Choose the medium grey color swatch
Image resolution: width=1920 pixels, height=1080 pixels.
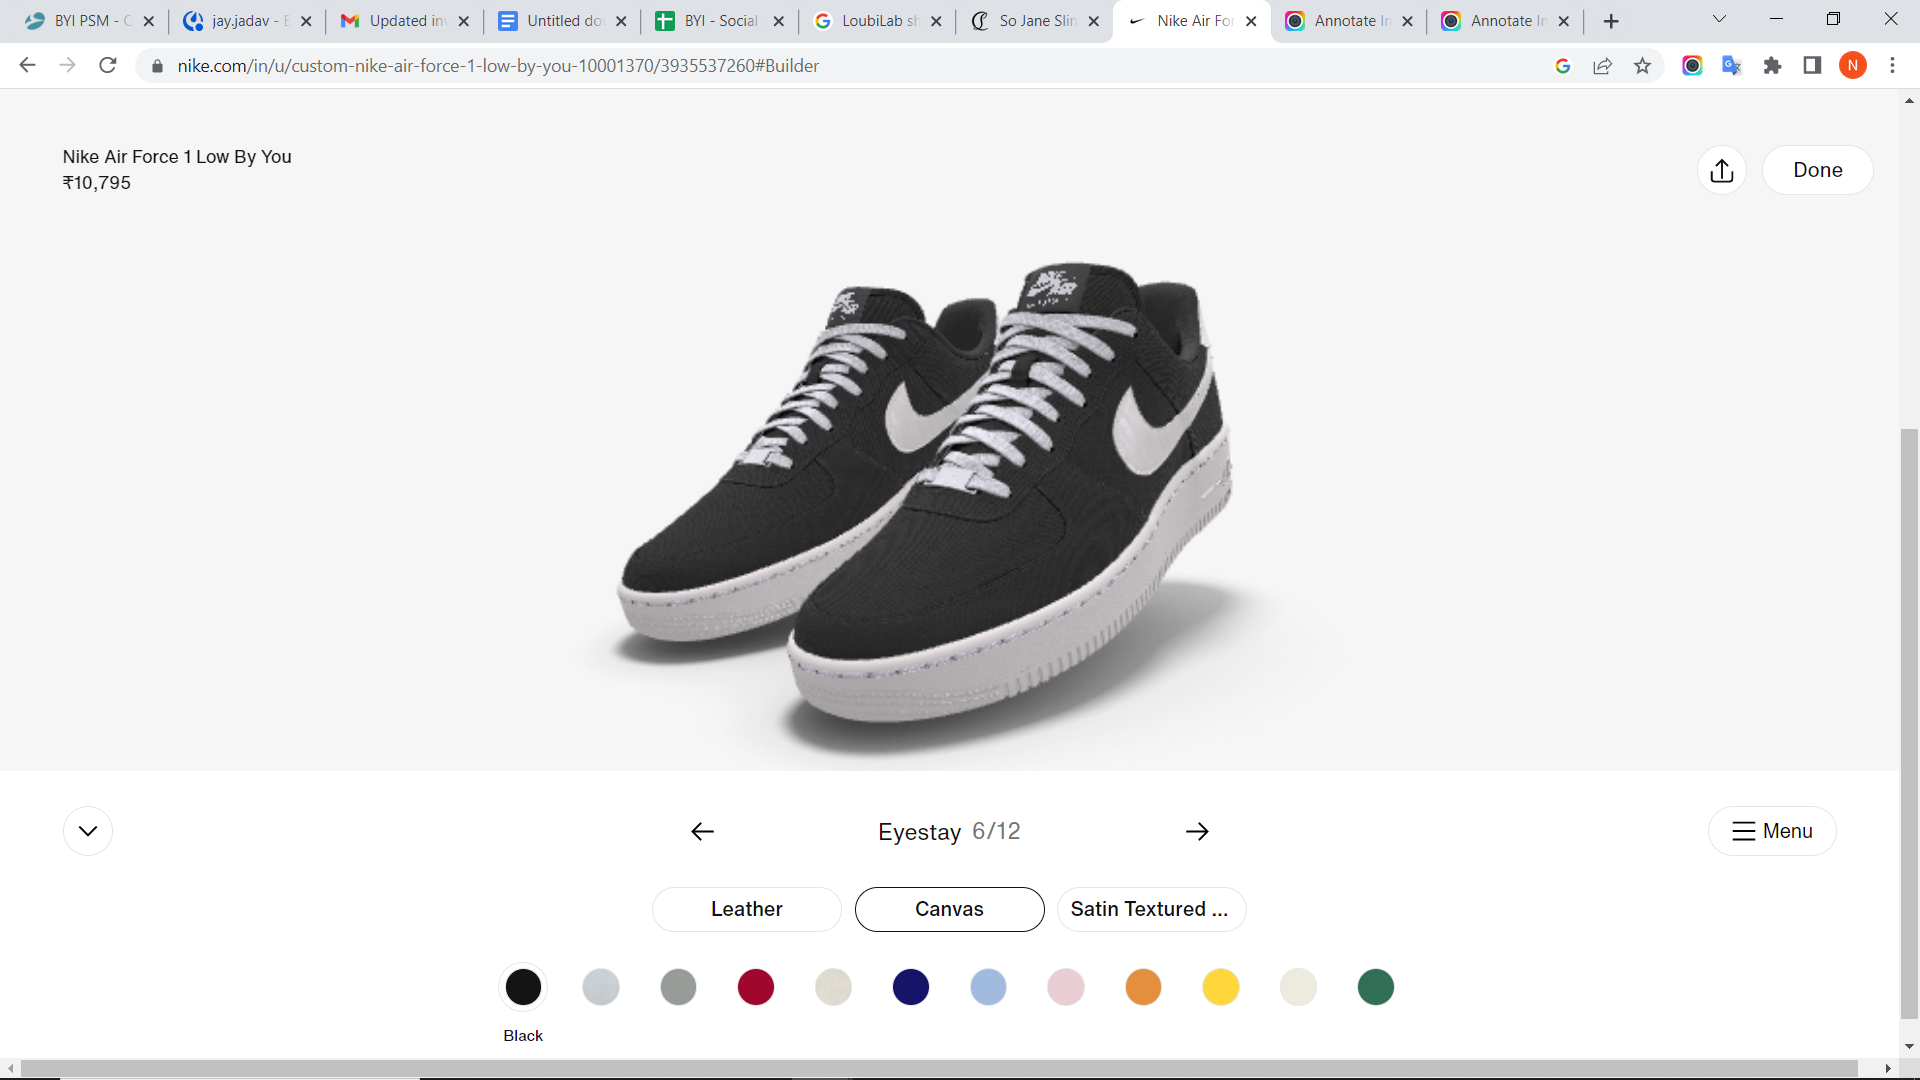click(x=678, y=987)
